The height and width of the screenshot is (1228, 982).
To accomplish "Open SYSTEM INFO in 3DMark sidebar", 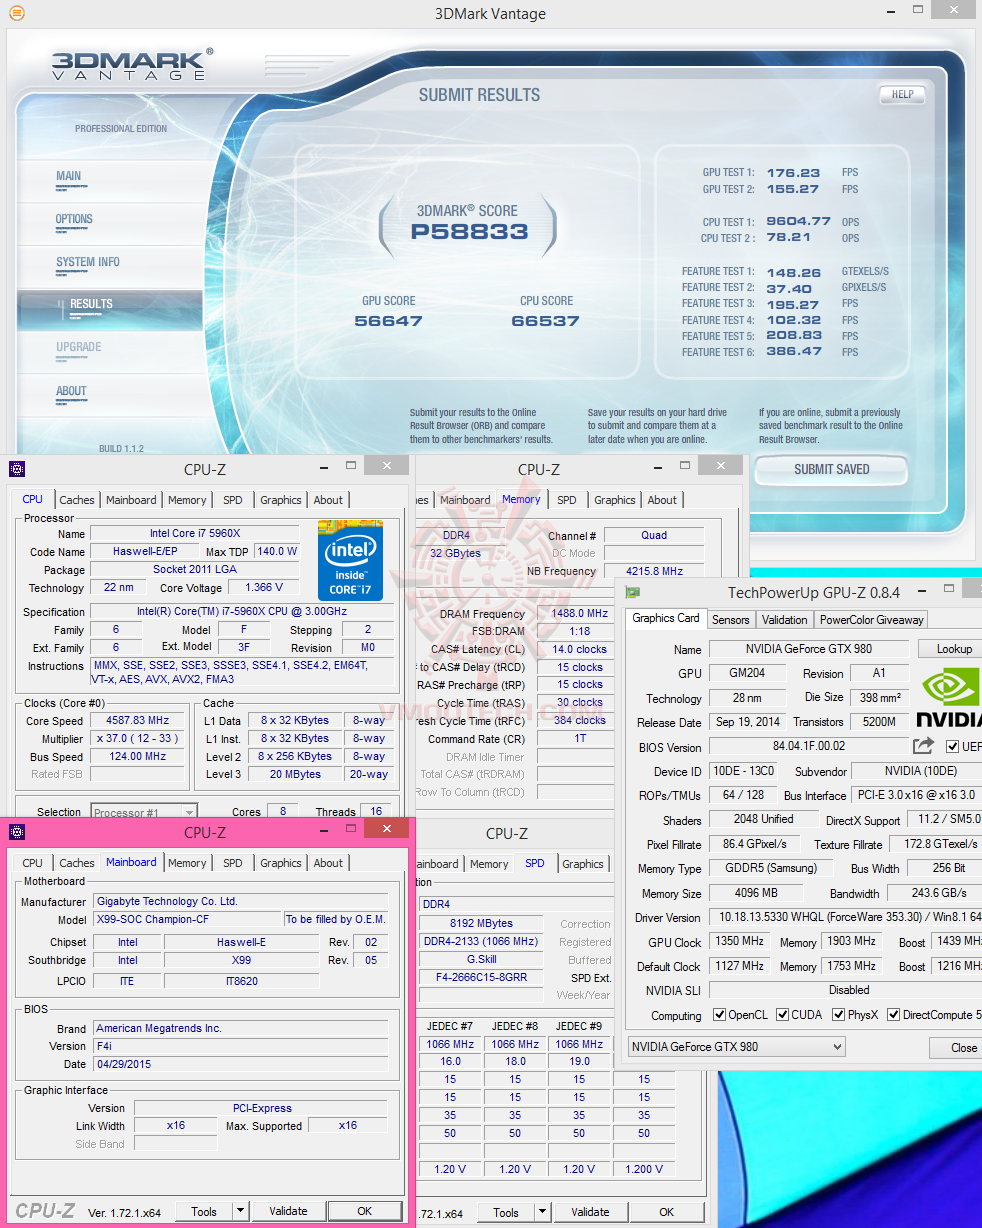I will [x=88, y=262].
